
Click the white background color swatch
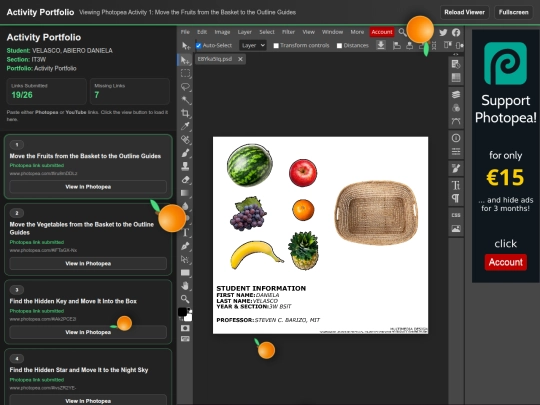(x=188, y=318)
